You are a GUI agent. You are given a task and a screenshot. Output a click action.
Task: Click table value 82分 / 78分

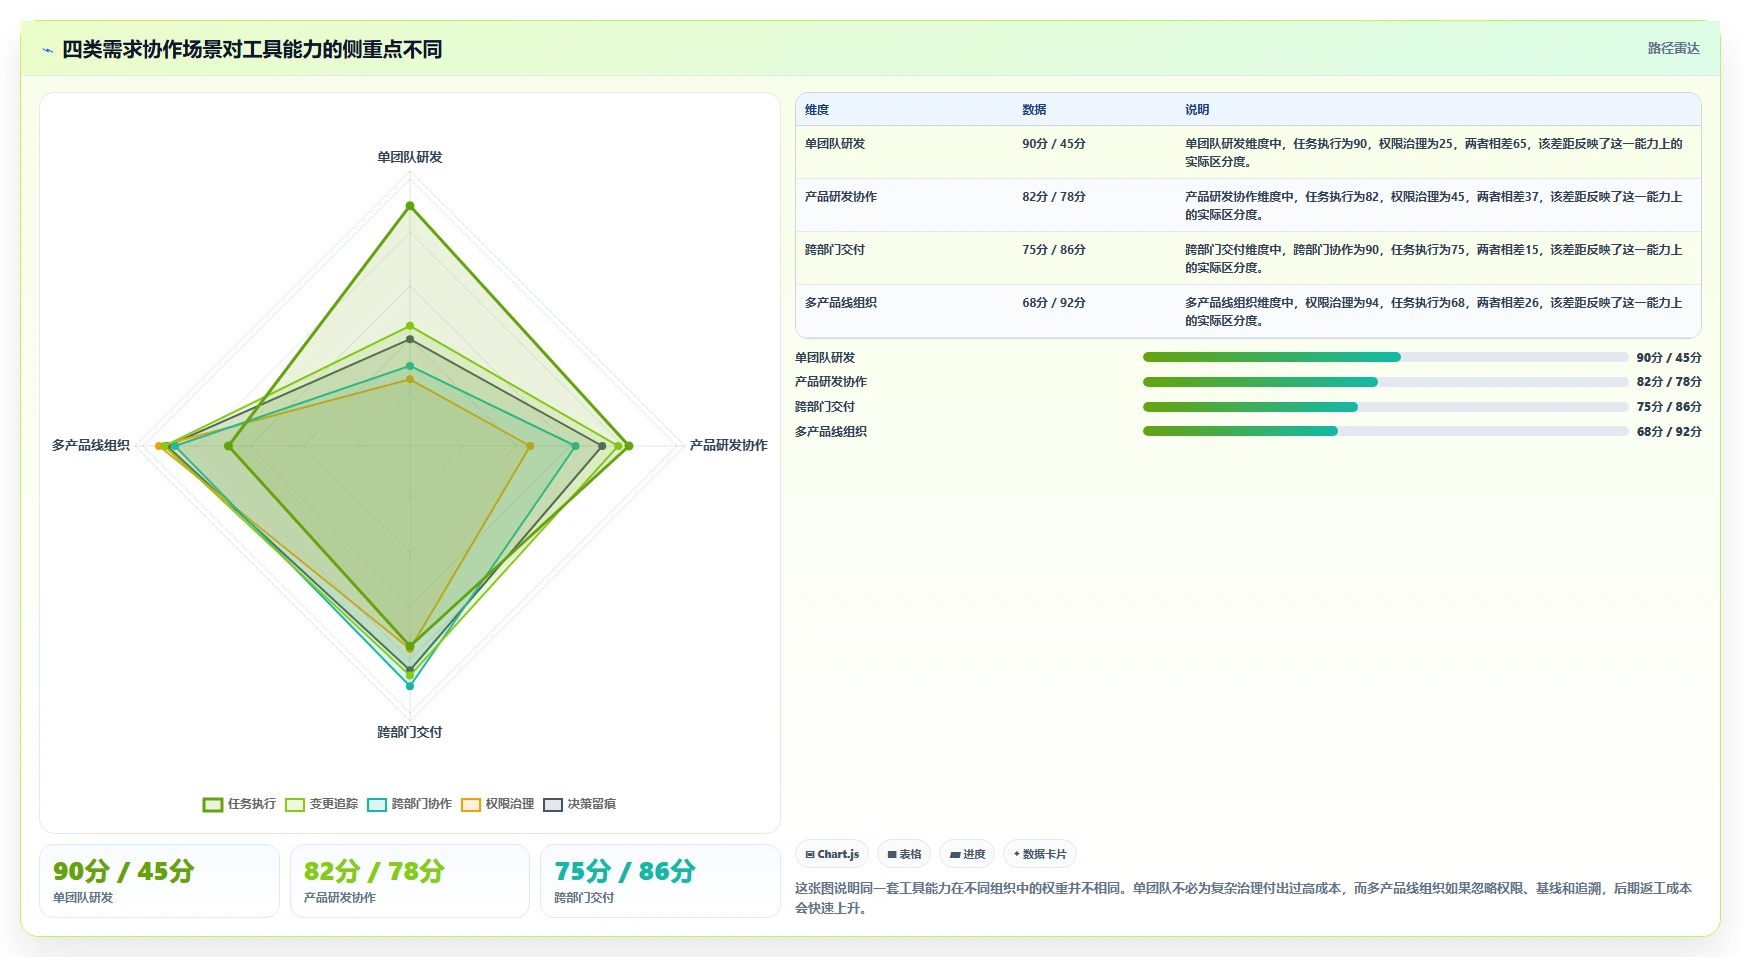(1054, 197)
